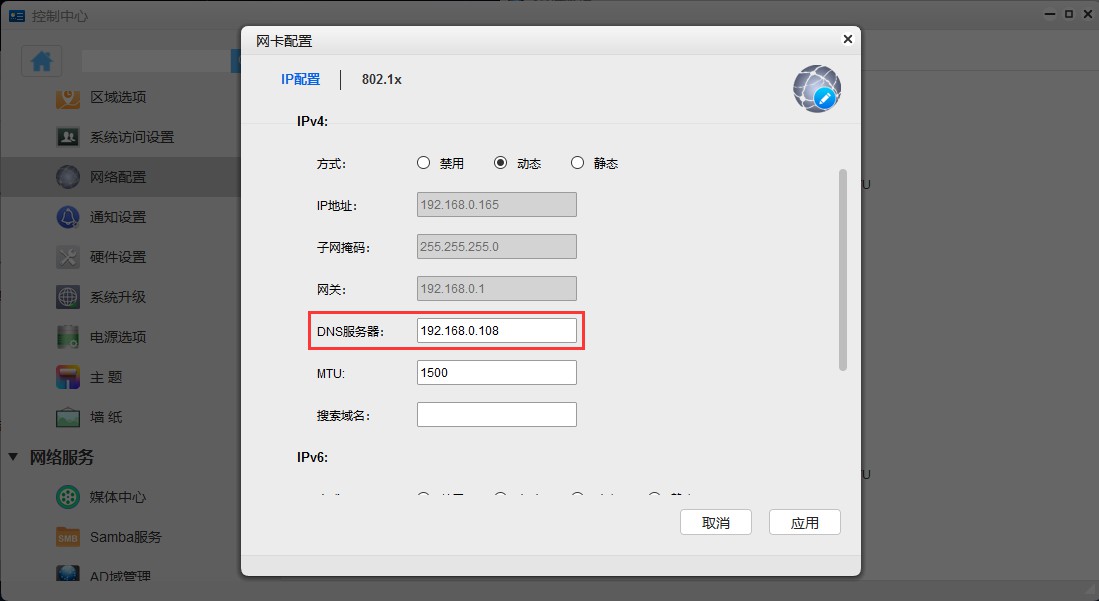Image resolution: width=1099 pixels, height=601 pixels.
Task: Click the 取消 button
Action: (715, 522)
